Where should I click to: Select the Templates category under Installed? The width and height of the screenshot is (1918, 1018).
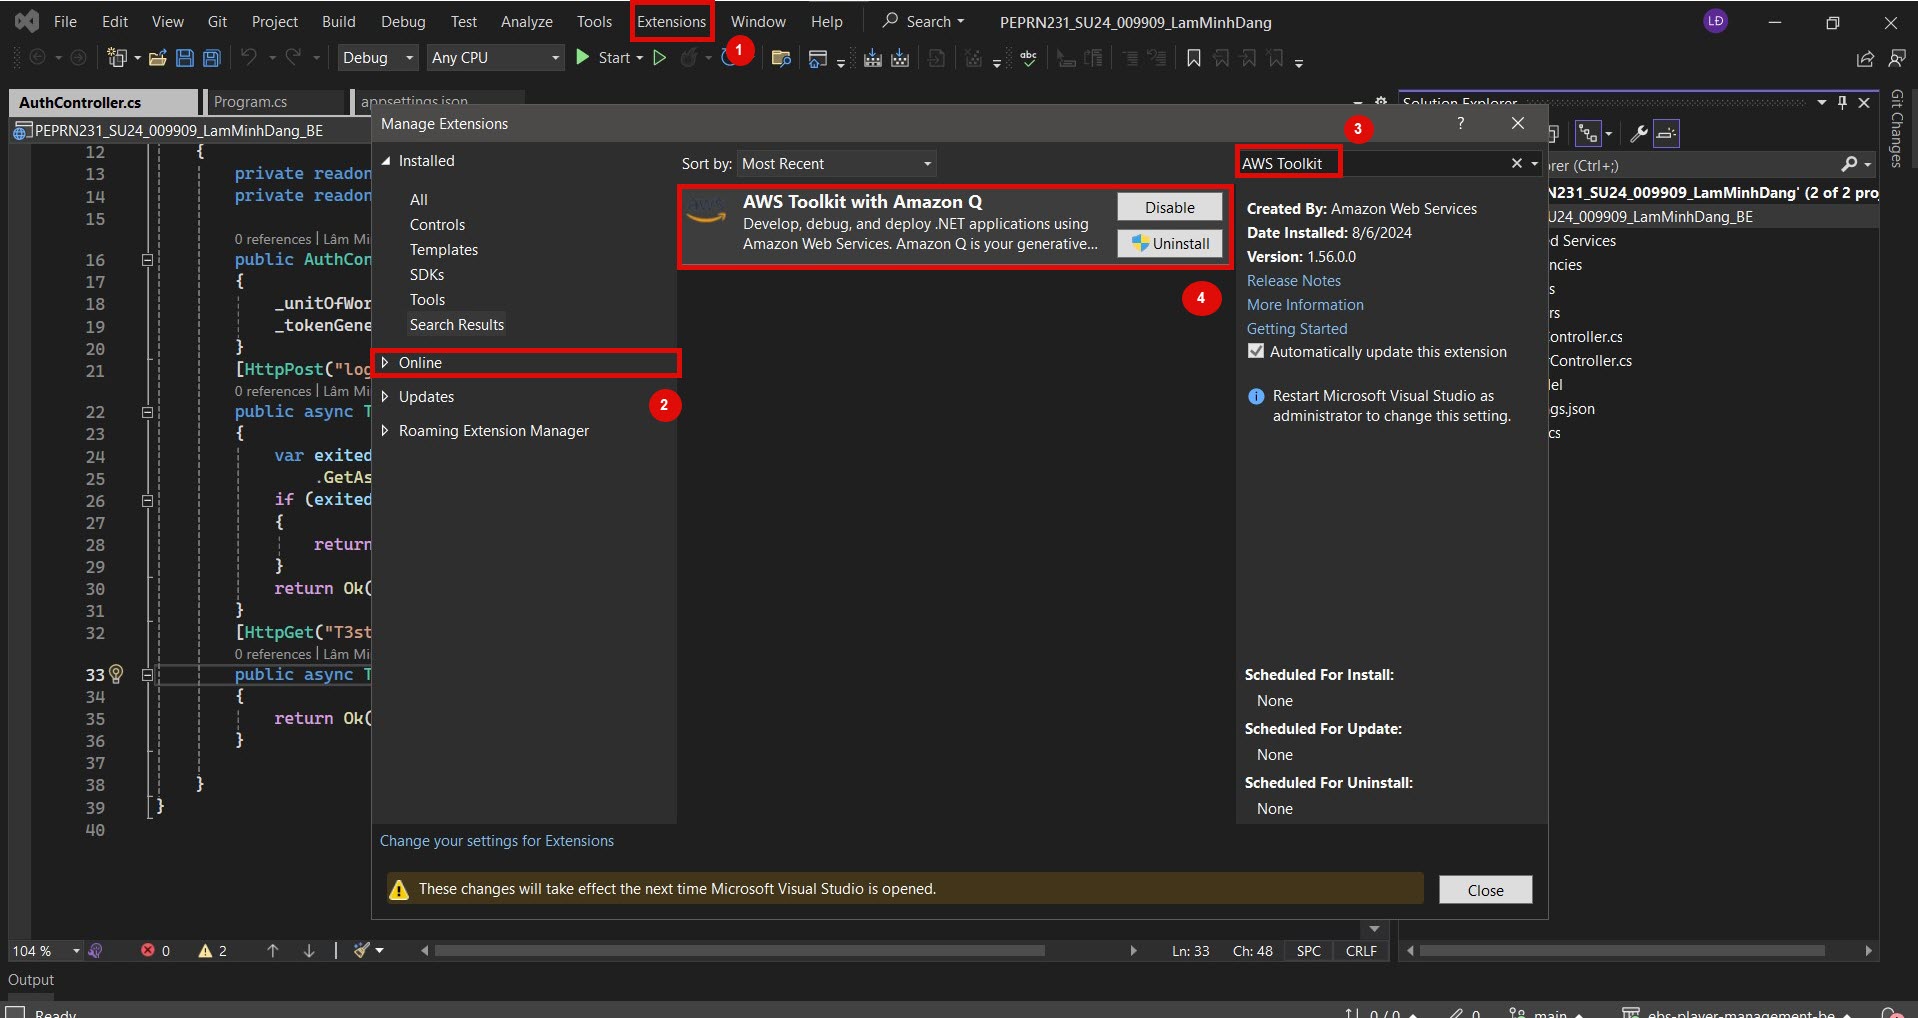[x=444, y=250]
